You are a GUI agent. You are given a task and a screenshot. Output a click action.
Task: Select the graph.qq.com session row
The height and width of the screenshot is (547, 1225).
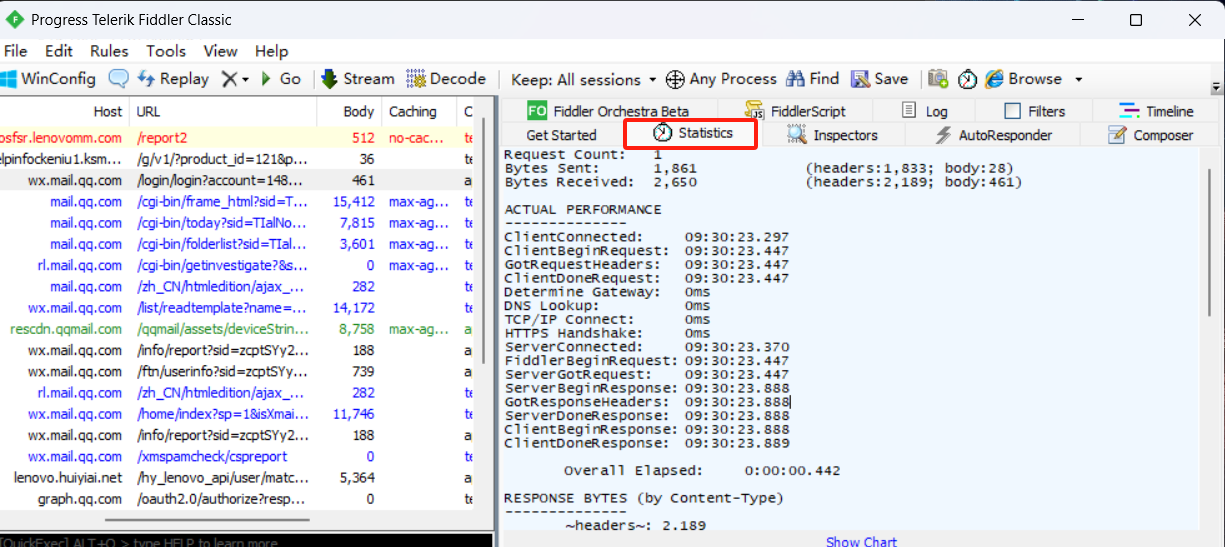238,499
